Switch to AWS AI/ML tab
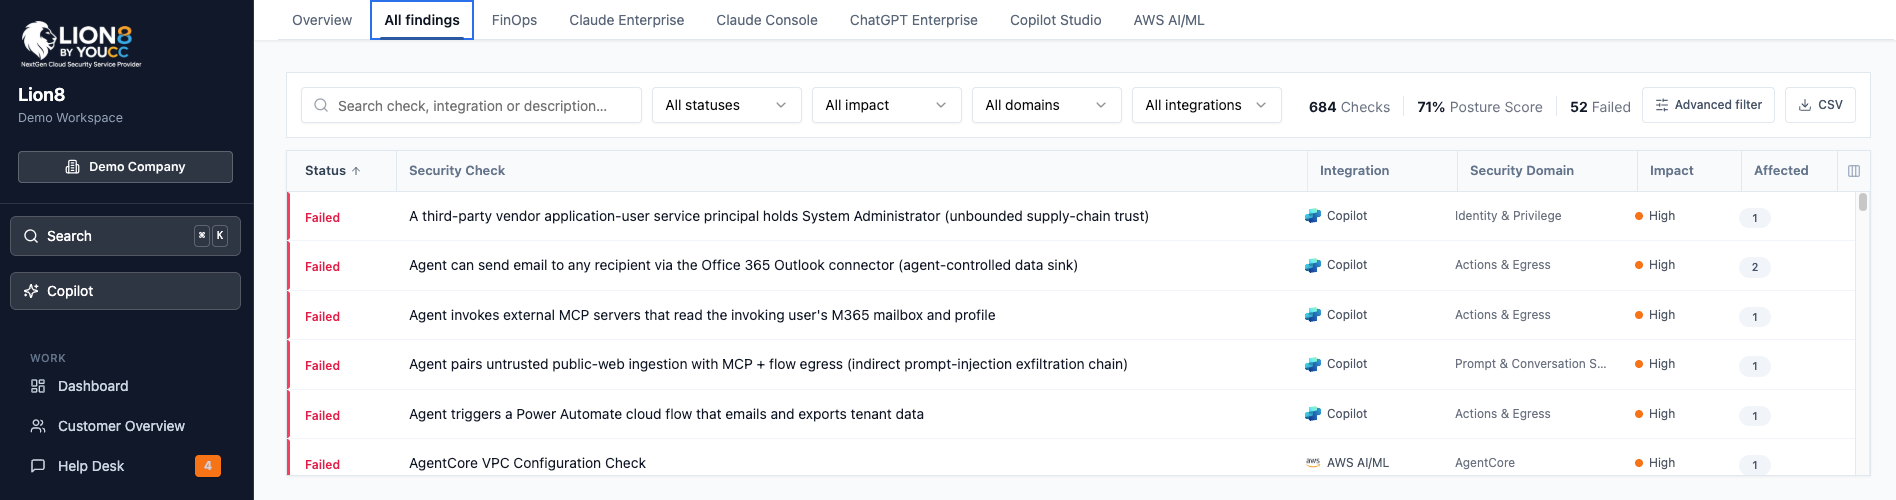This screenshot has width=1896, height=500. tap(1169, 20)
